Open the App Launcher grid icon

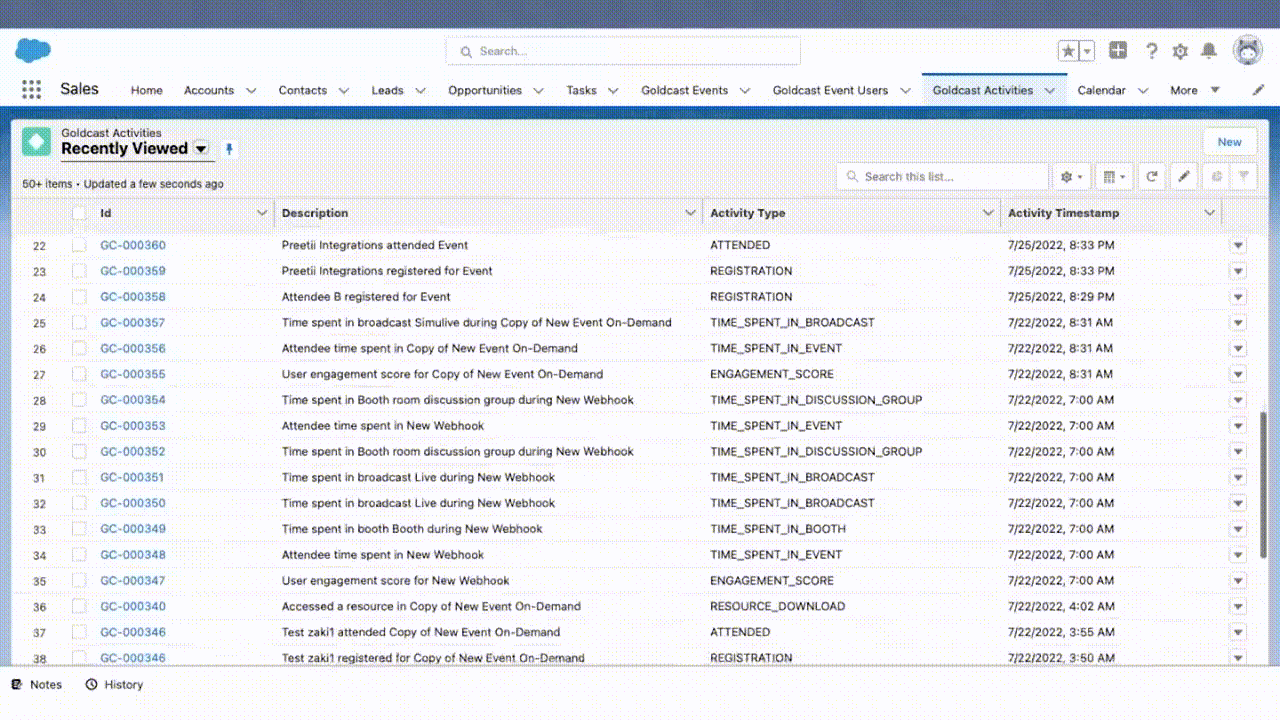[x=31, y=89]
